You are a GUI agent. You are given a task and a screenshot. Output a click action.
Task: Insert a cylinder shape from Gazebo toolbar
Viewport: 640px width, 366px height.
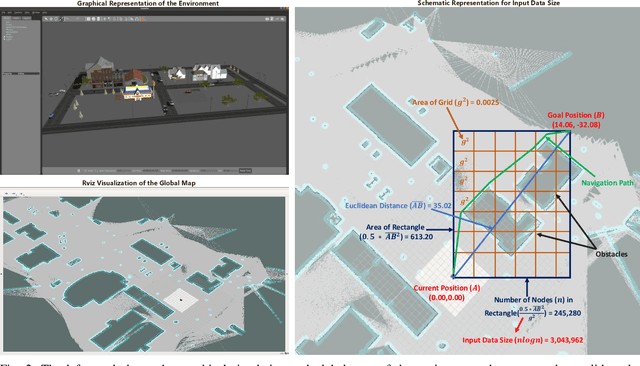pyautogui.click(x=98, y=19)
